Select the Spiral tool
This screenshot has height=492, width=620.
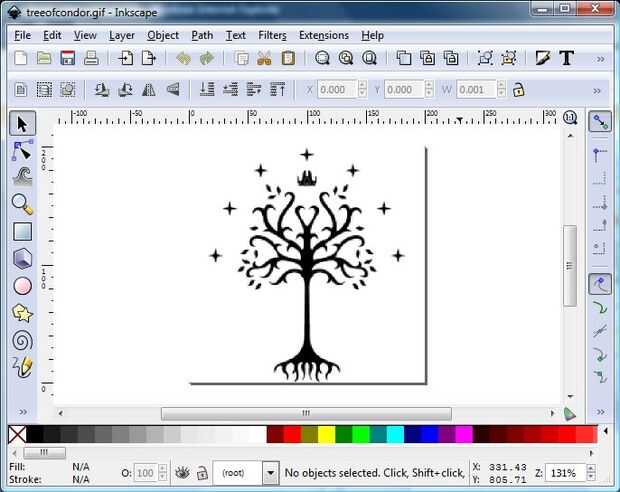click(x=22, y=341)
